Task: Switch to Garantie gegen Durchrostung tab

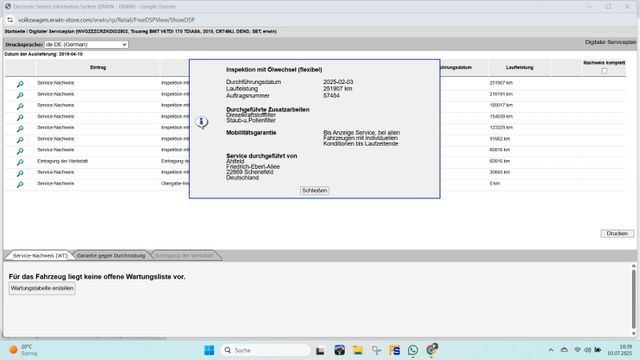Action: pyautogui.click(x=111, y=256)
